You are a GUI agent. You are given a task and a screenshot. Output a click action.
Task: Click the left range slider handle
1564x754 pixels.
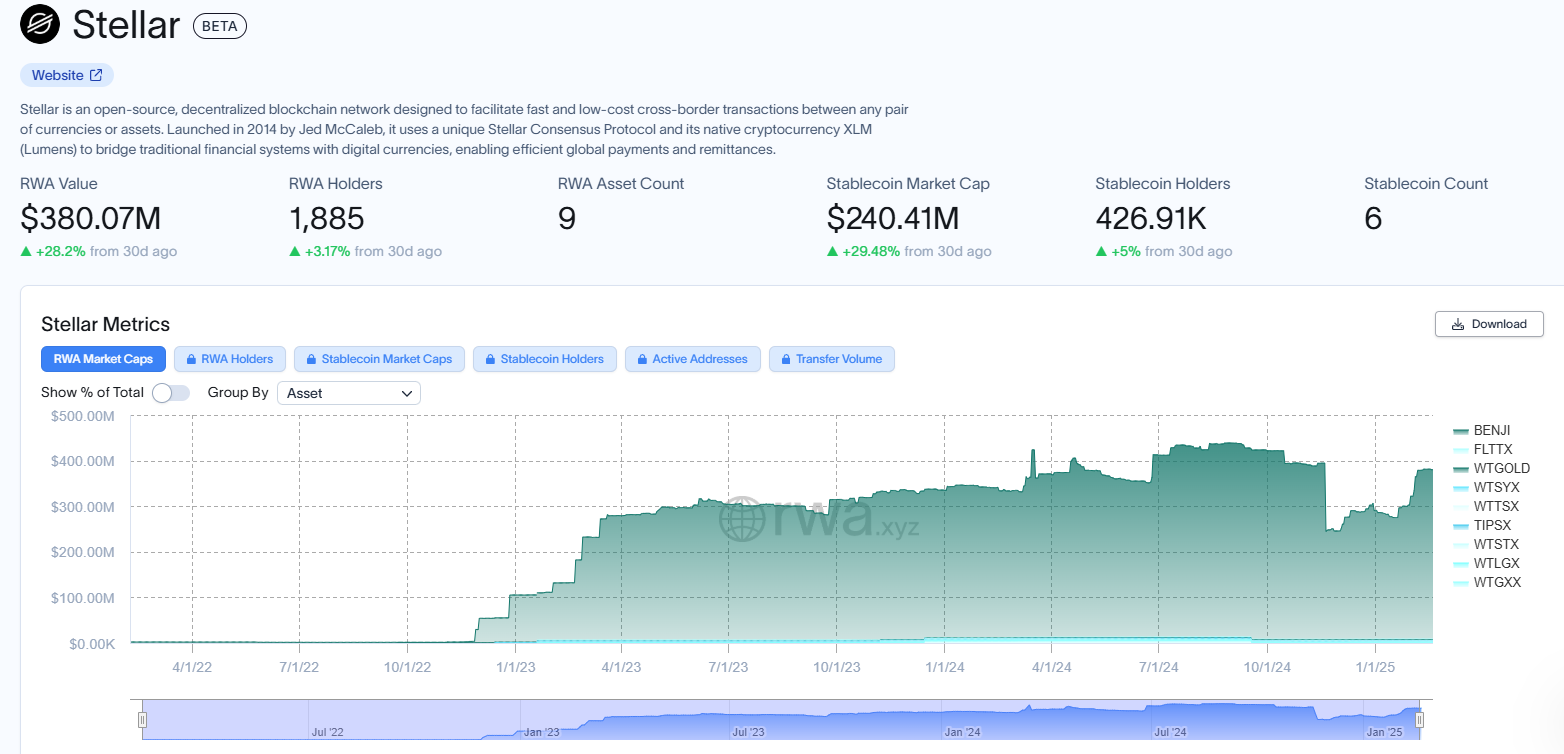tap(142, 719)
